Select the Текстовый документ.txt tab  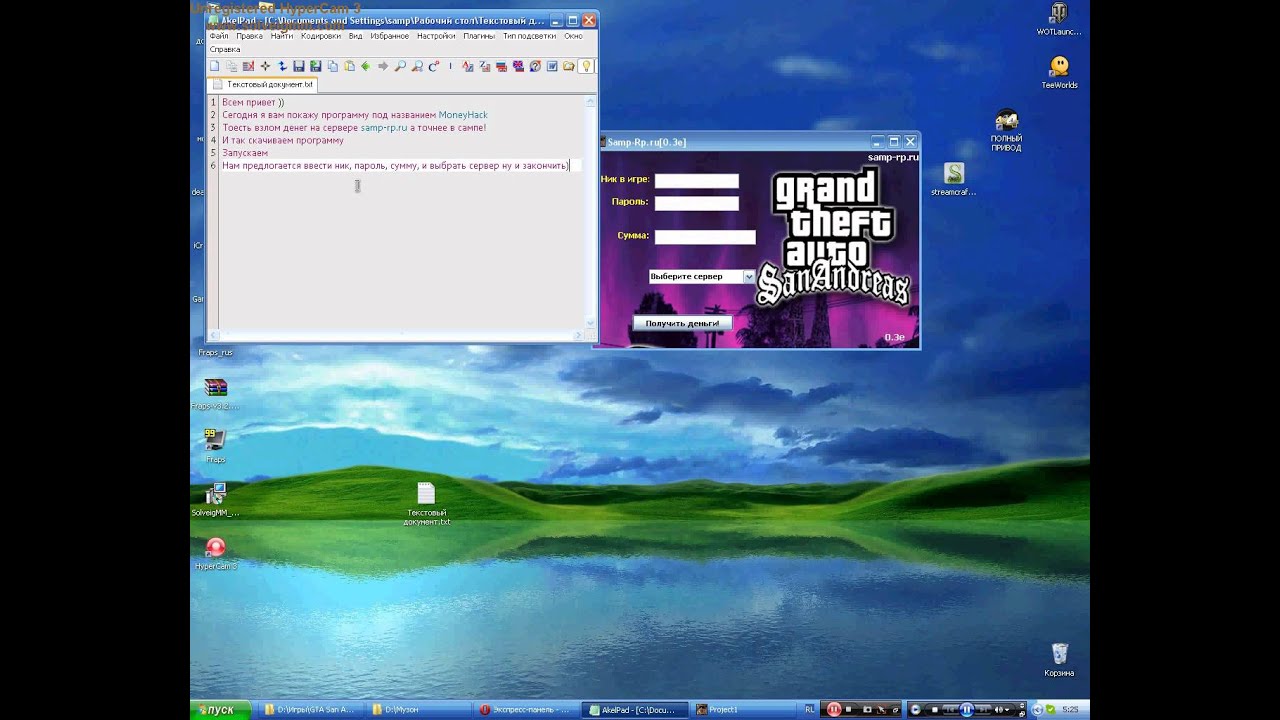click(x=263, y=85)
